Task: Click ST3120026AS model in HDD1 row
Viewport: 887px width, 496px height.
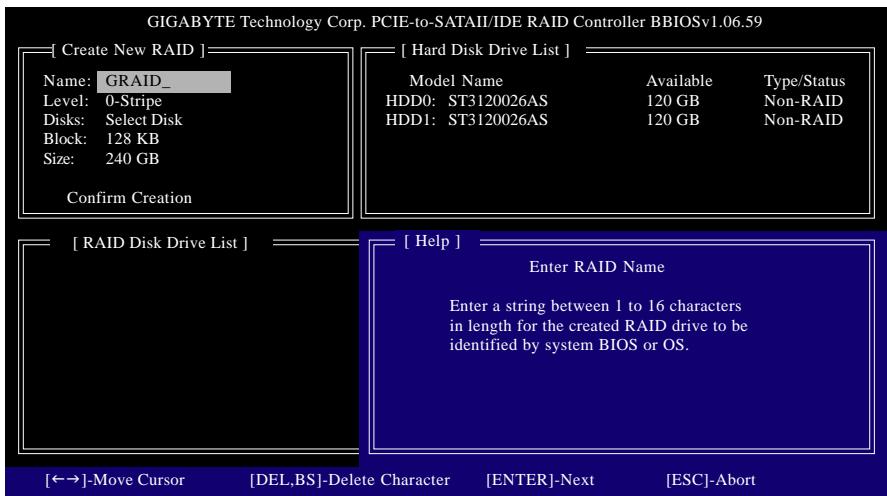Action: (498, 120)
